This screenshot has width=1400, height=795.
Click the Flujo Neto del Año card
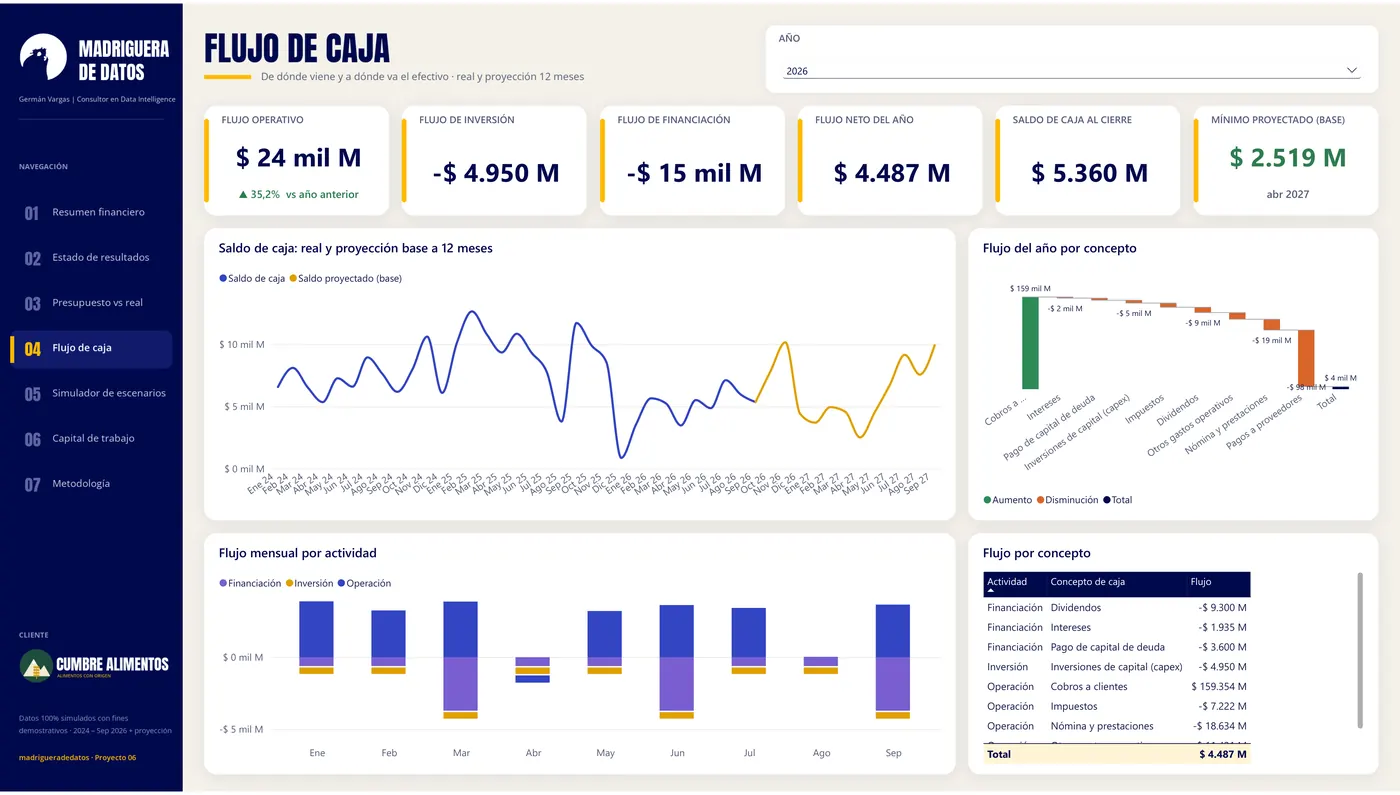click(x=890, y=161)
